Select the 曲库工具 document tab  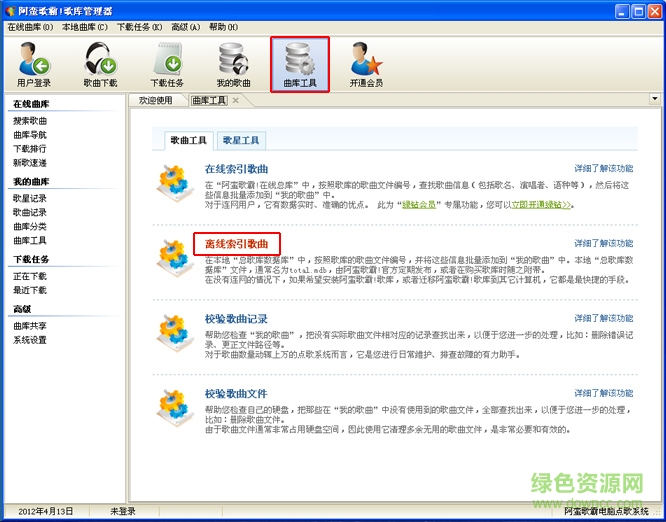point(209,101)
